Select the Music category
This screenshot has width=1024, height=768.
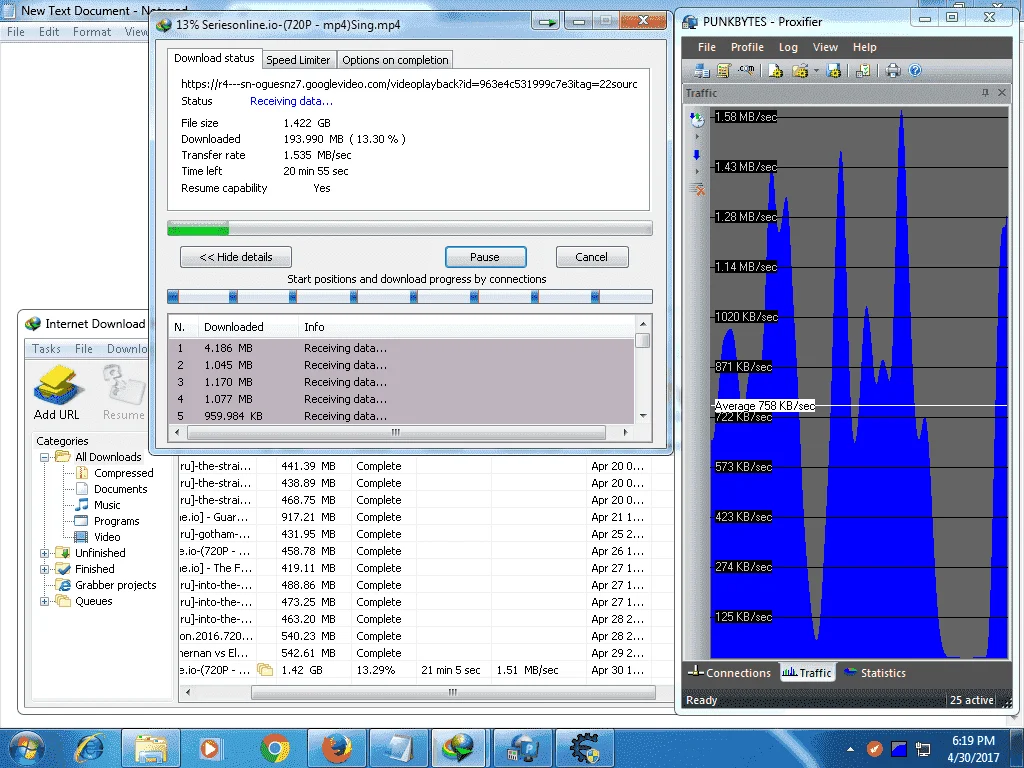pos(107,505)
